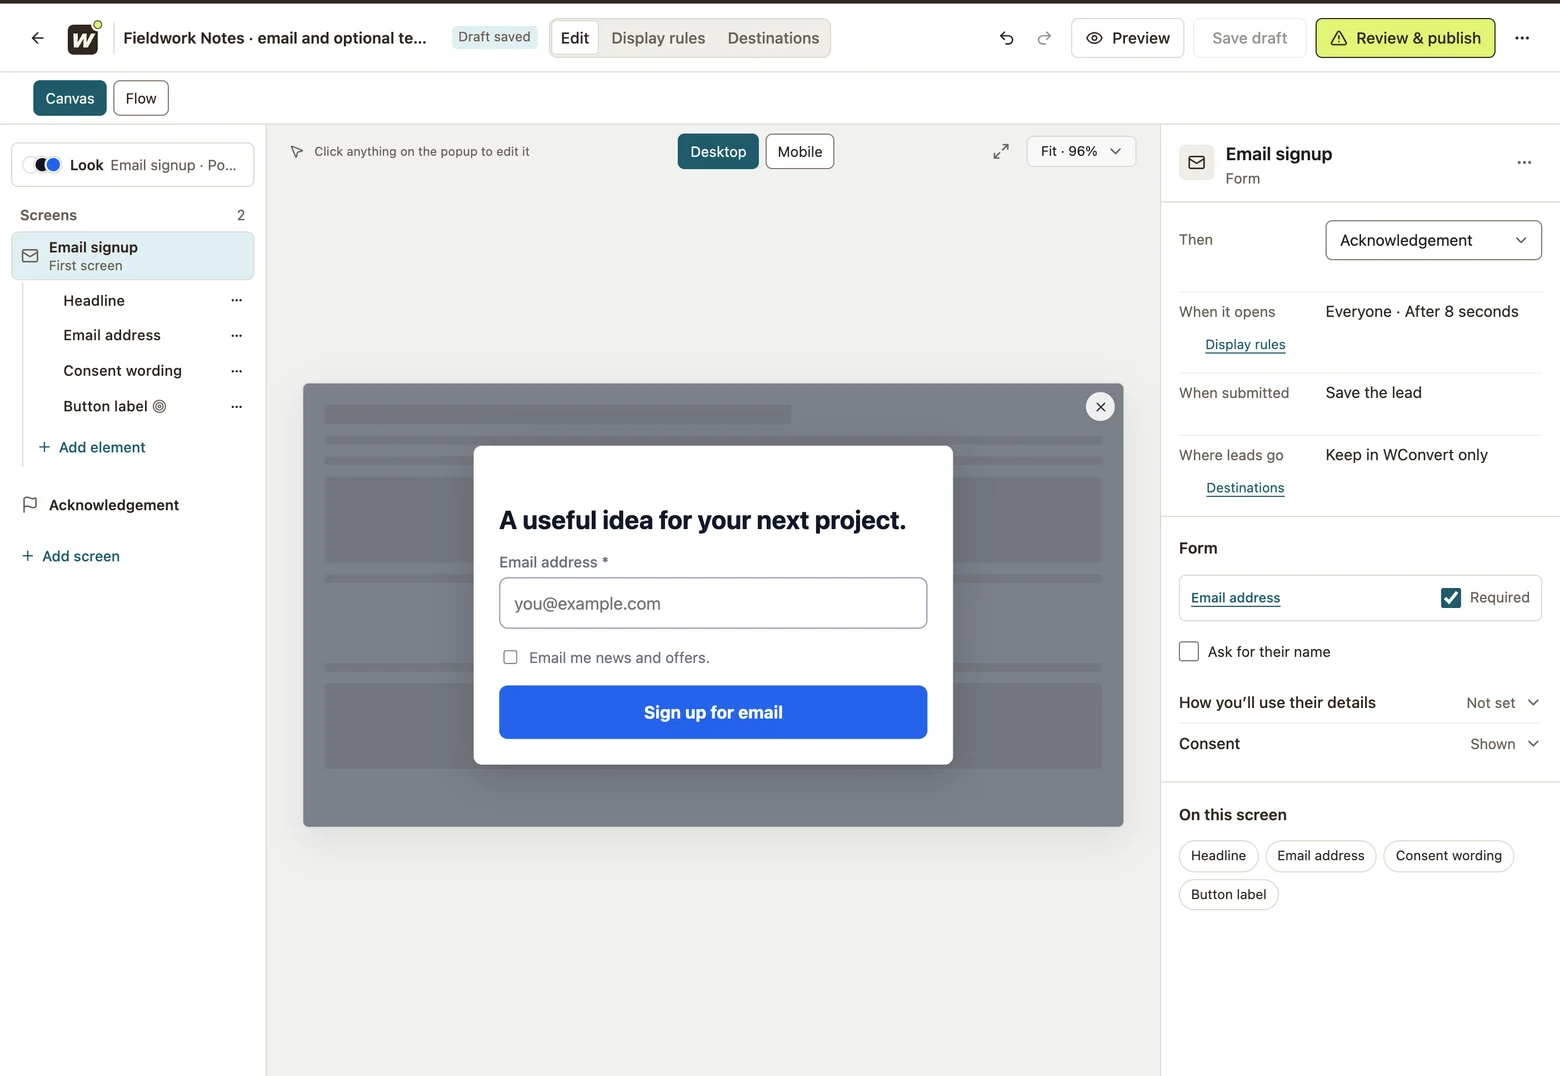Image resolution: width=1560 pixels, height=1076 pixels.
Task: Click the 'Sign up for email' popup button
Action: [x=713, y=712]
